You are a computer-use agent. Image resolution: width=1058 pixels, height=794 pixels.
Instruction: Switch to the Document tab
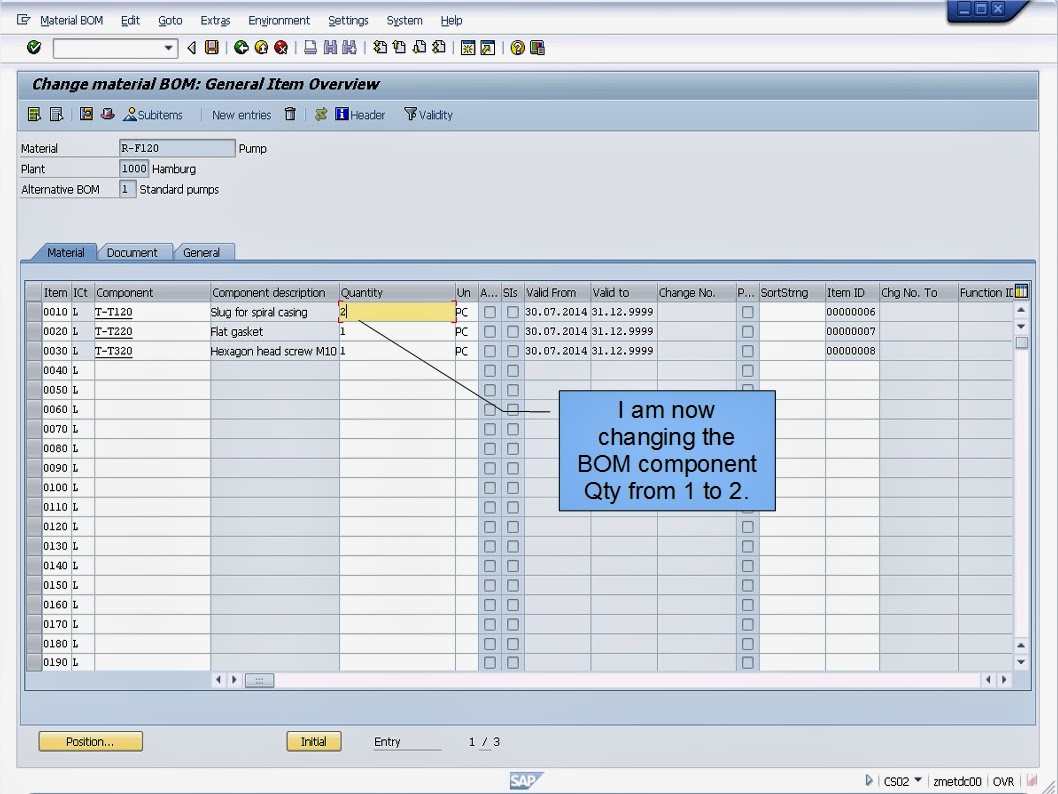[x=132, y=252]
